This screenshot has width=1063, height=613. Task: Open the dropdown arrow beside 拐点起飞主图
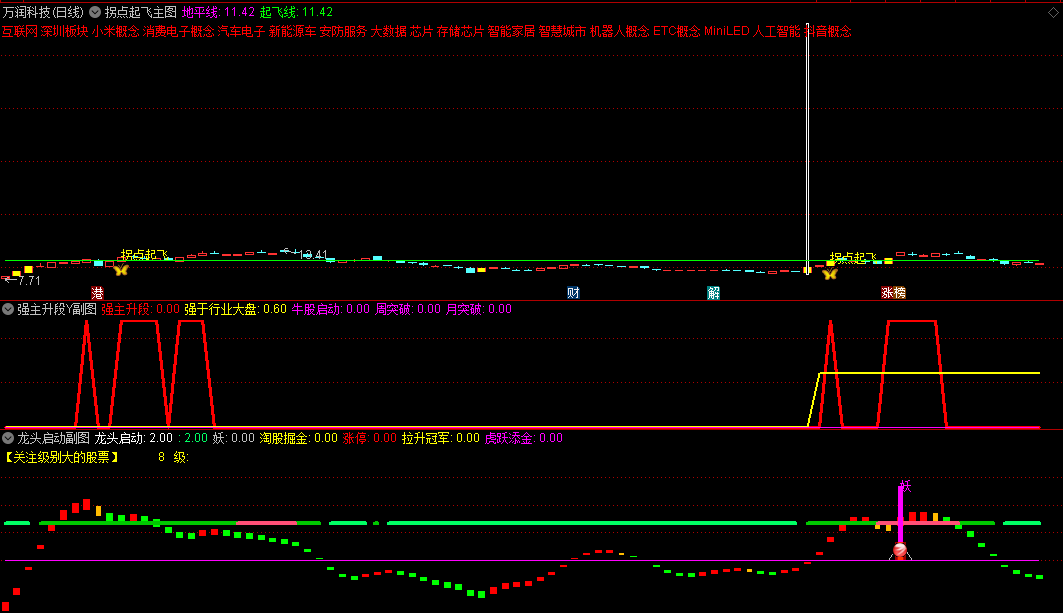95,12
